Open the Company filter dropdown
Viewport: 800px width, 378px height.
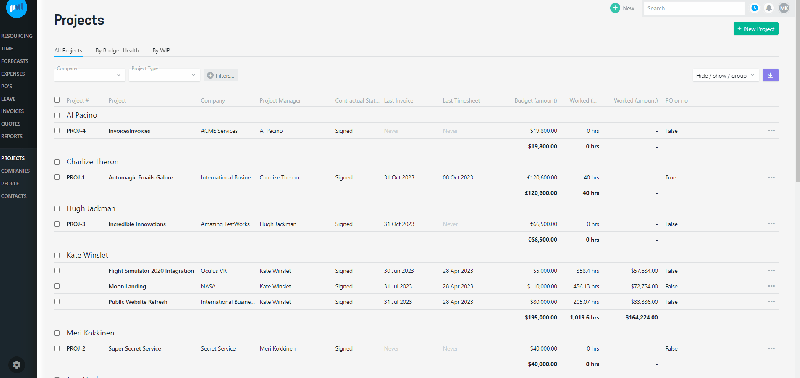(89, 74)
